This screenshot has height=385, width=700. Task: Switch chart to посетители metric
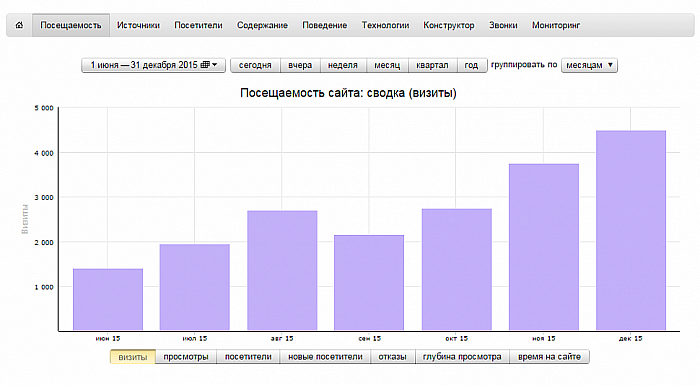(x=248, y=357)
